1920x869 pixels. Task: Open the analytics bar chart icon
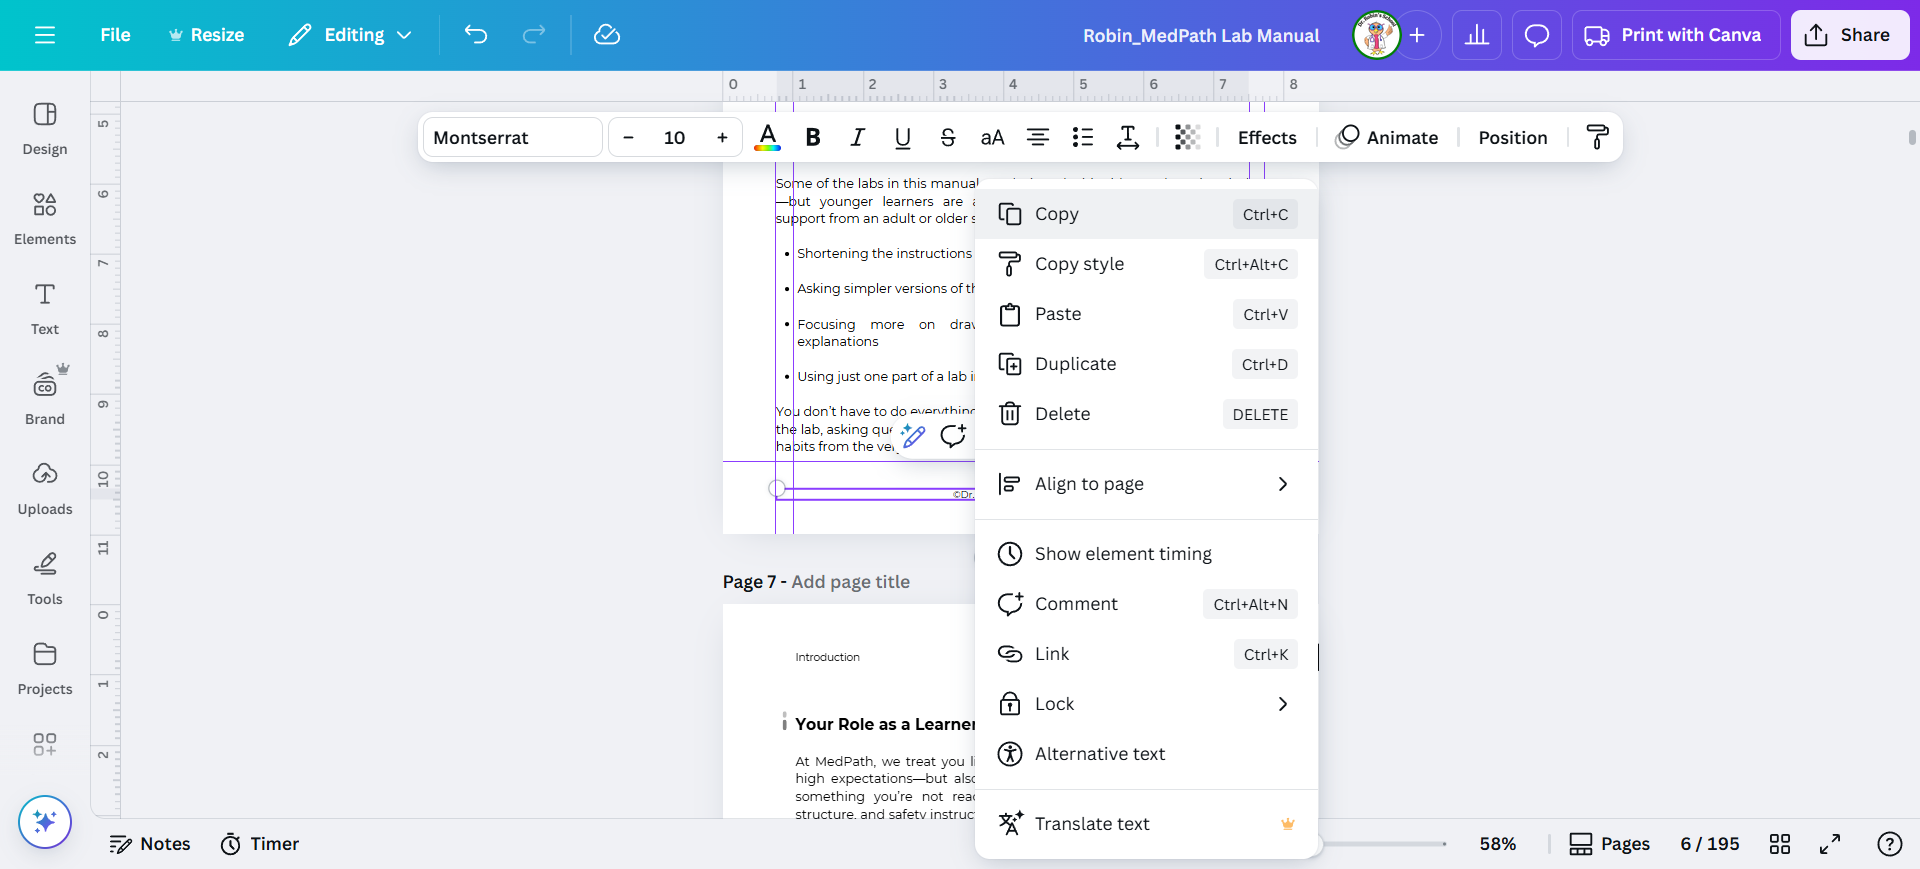click(x=1476, y=35)
